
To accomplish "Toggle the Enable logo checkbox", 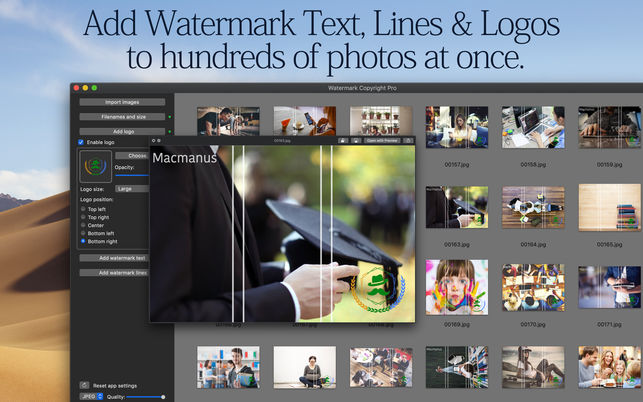I will point(81,142).
